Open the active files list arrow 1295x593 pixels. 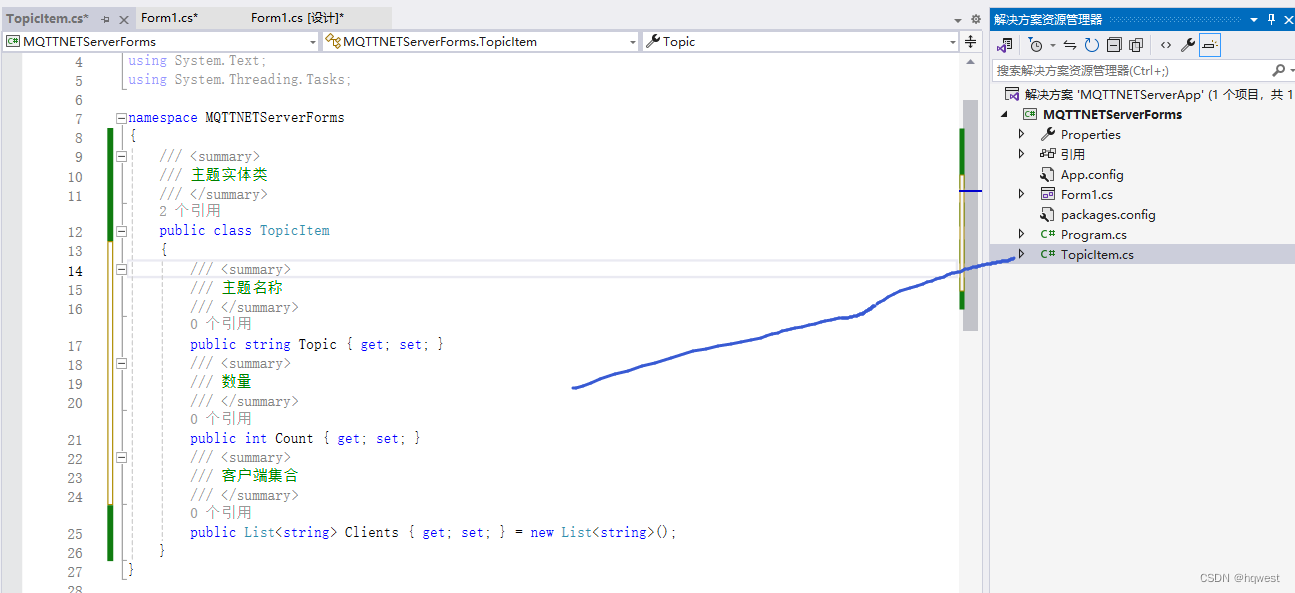958,19
